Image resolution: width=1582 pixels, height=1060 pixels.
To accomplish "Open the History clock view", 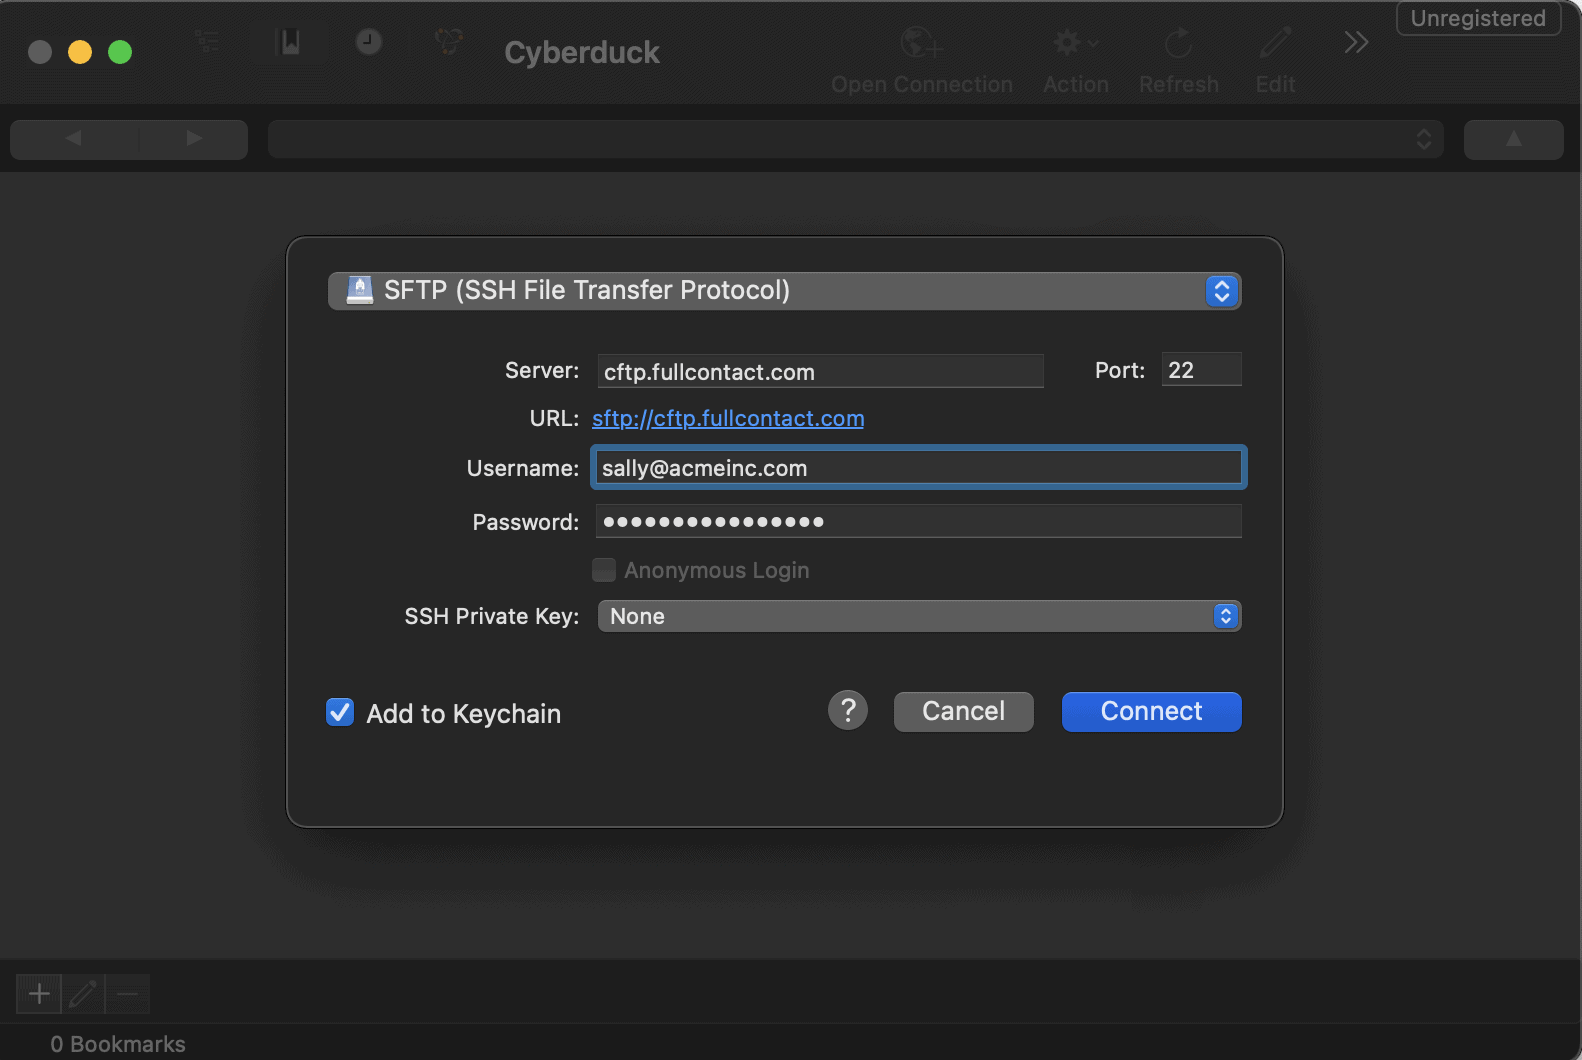I will point(369,42).
